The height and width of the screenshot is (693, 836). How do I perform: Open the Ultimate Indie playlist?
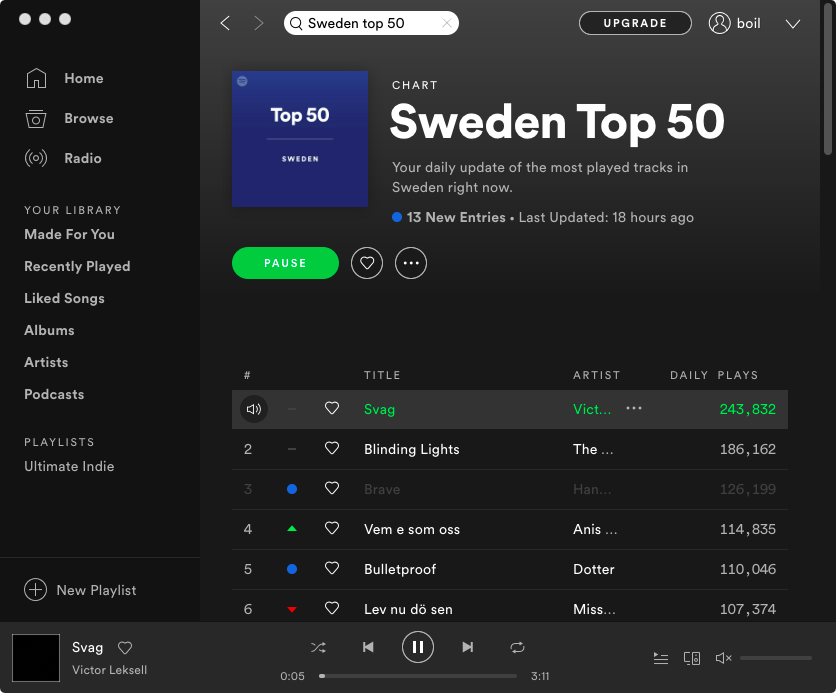point(69,466)
